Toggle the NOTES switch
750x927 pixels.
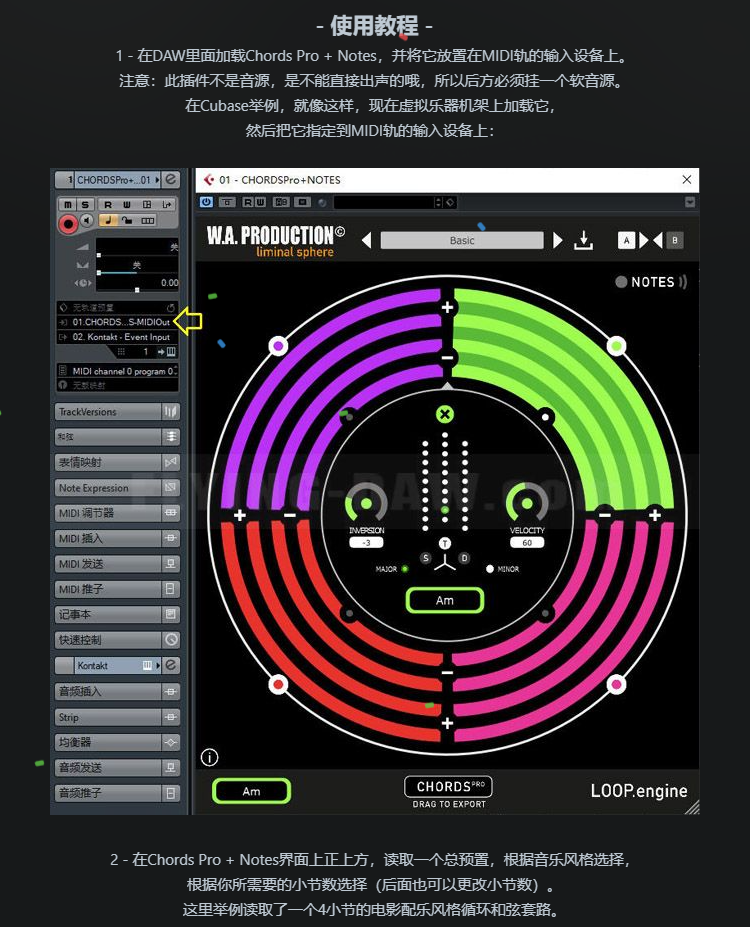621,282
